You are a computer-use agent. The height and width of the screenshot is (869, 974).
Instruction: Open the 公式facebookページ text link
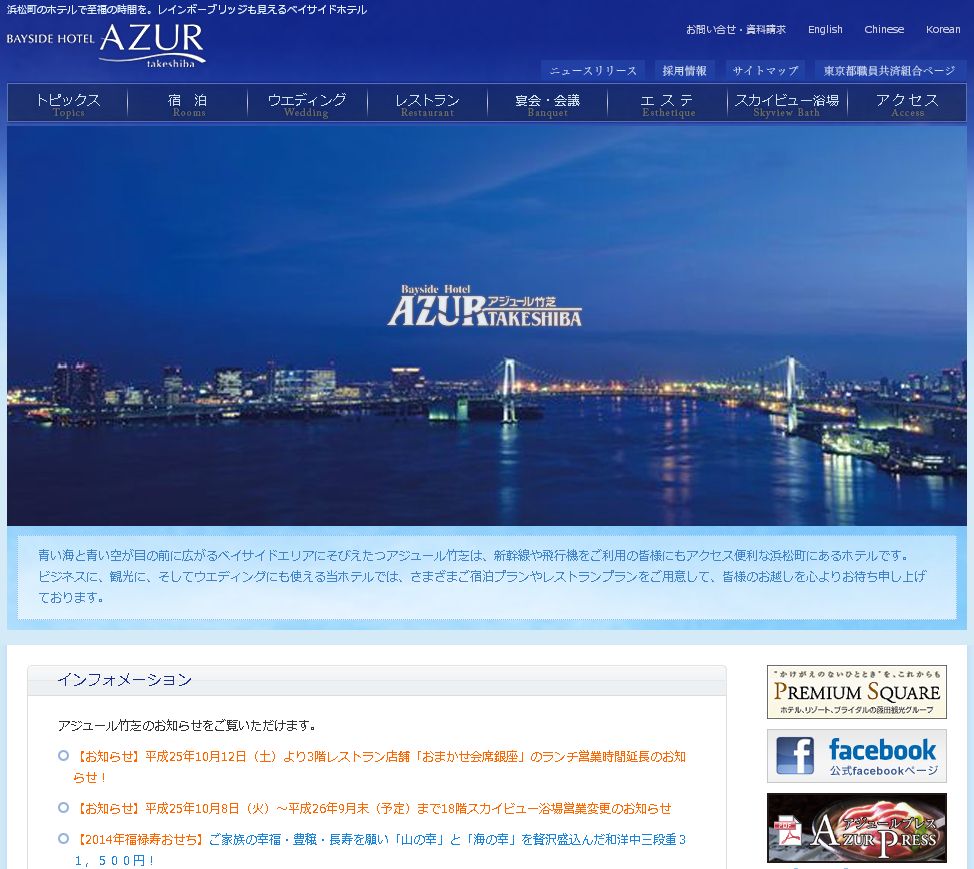pos(884,771)
